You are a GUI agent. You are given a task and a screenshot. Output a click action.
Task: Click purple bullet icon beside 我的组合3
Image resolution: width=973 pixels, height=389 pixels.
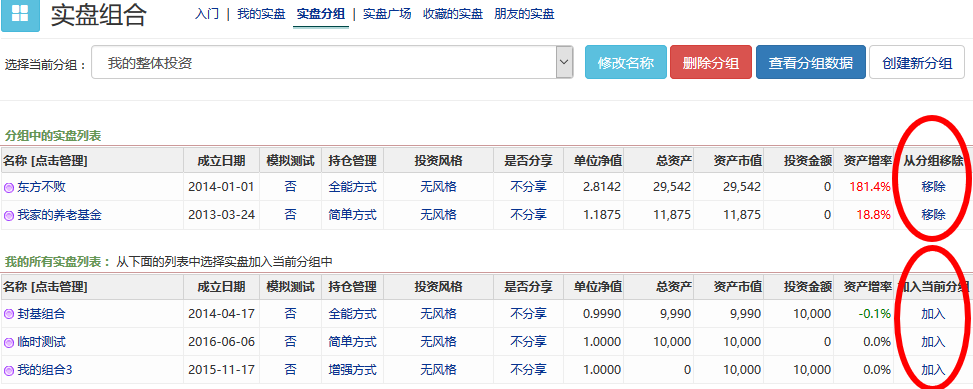(x=9, y=370)
